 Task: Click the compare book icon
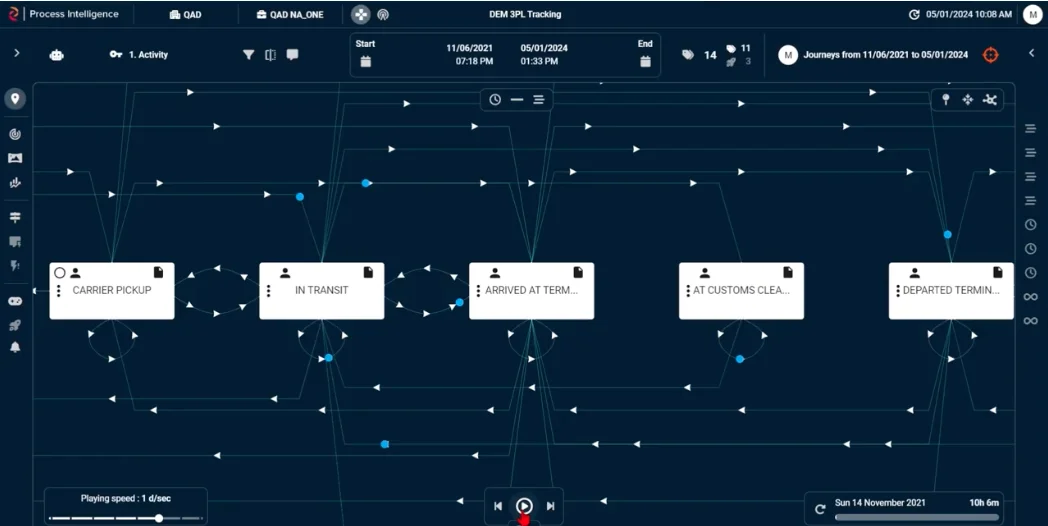pos(270,55)
